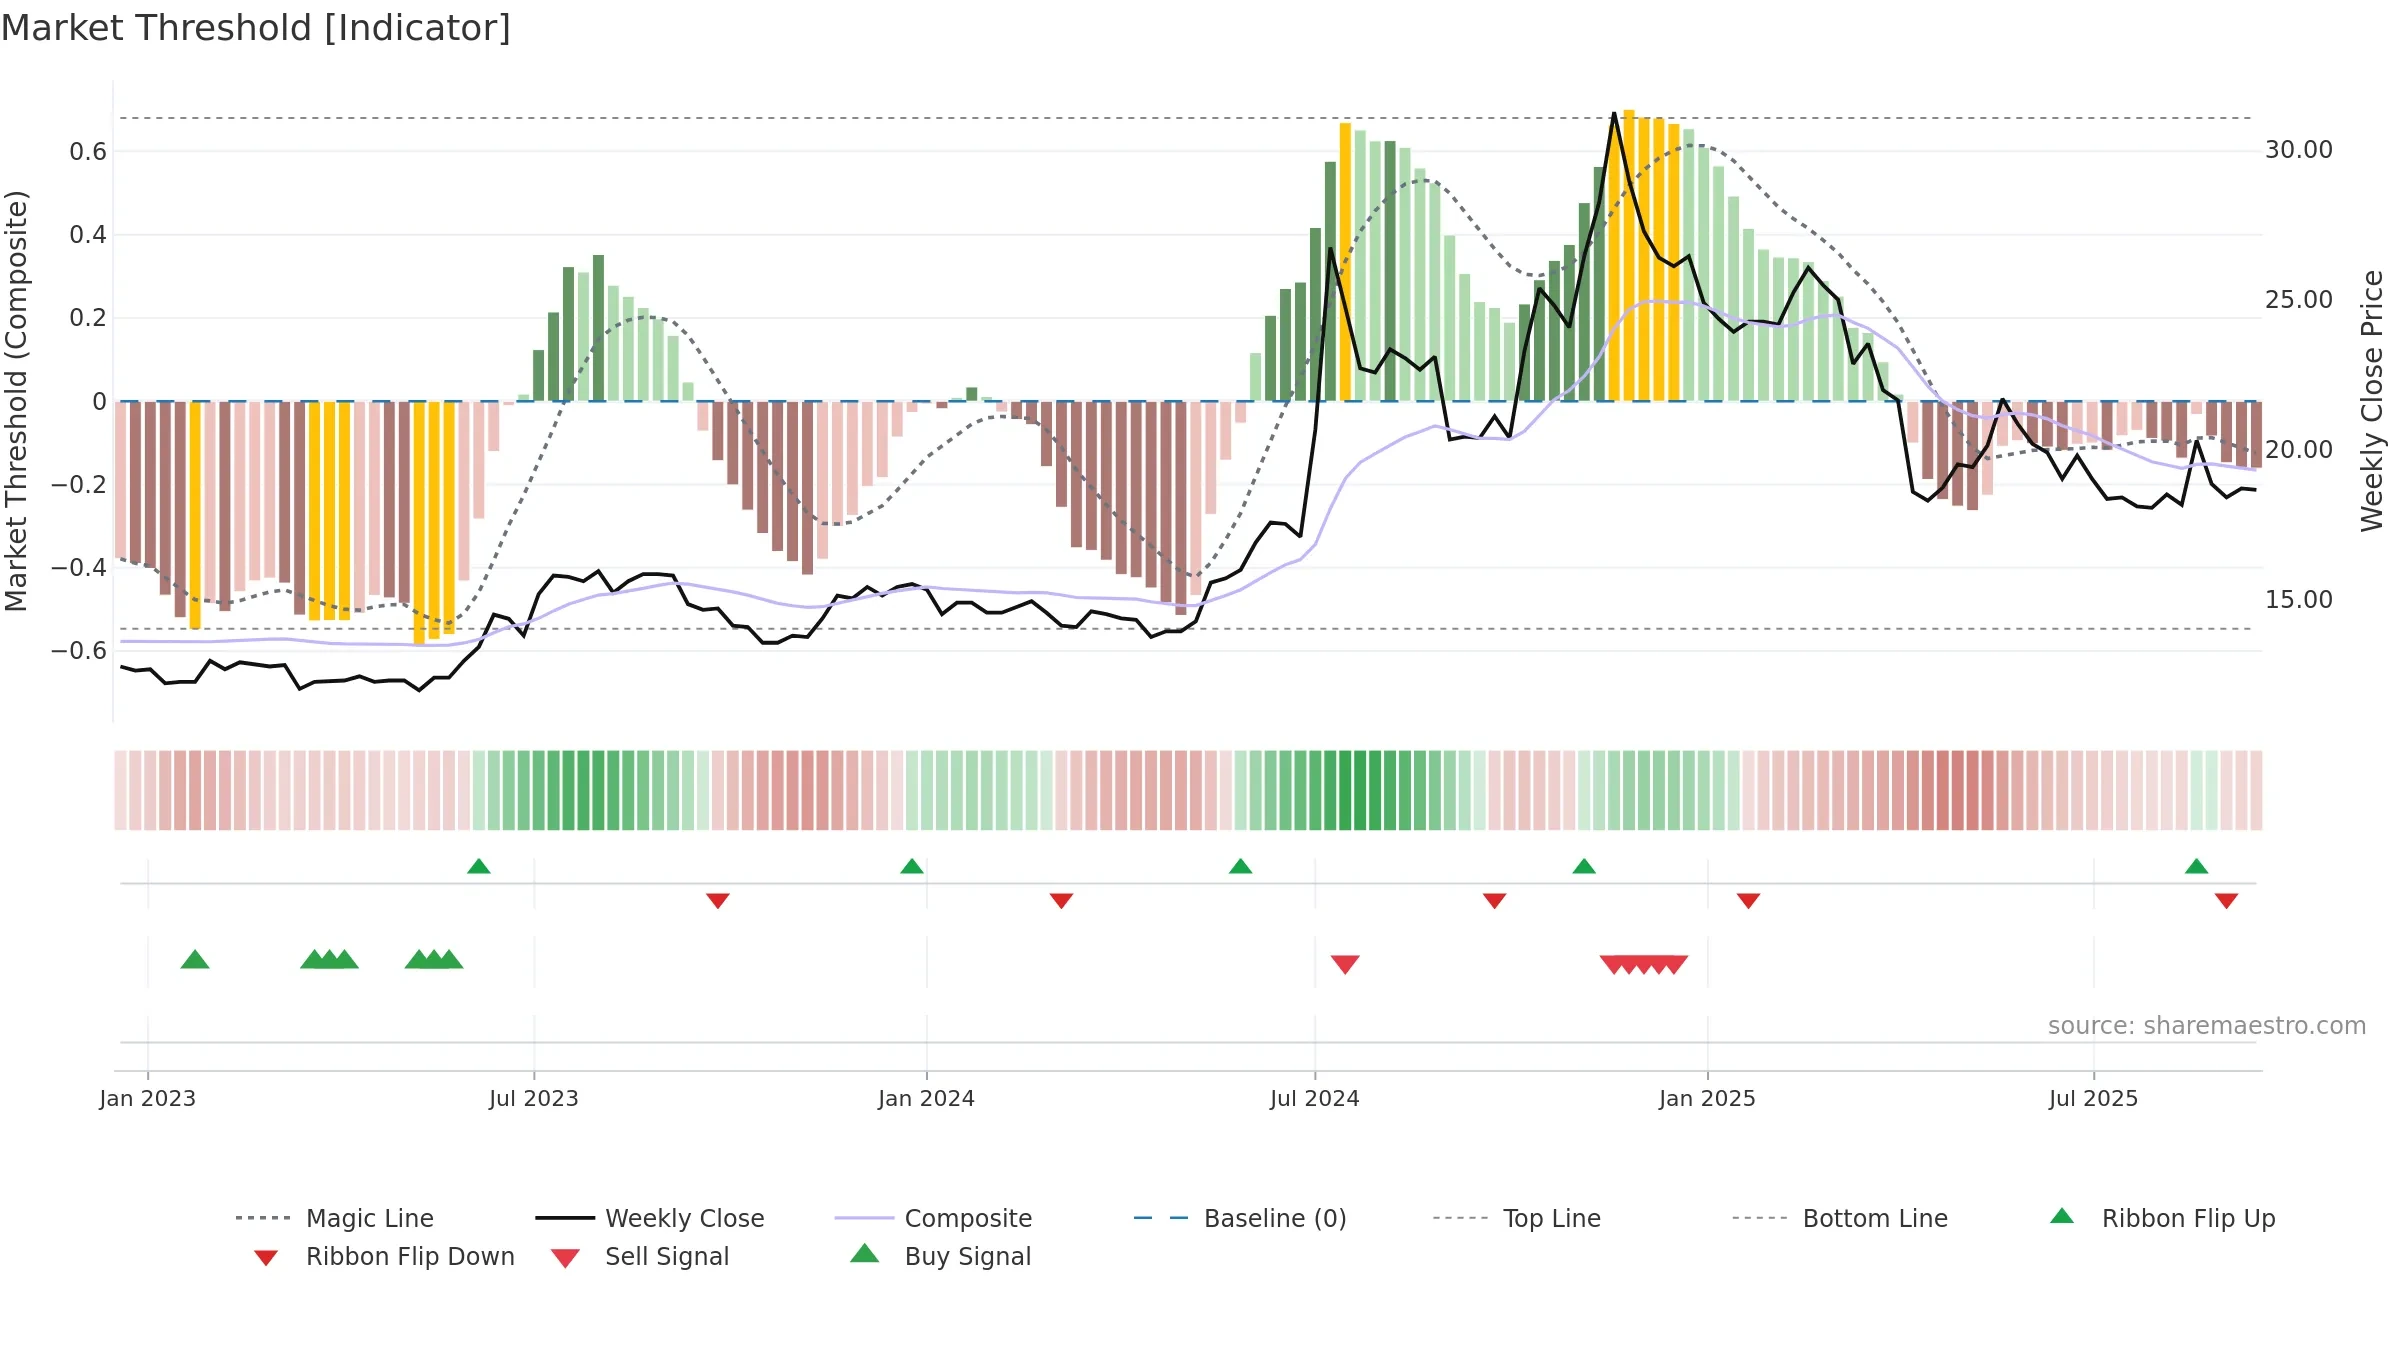Viewport: 2400px width, 1350px height.
Task: Select the ribbon flip up marker after Jul 2025
Action: click(x=2197, y=866)
